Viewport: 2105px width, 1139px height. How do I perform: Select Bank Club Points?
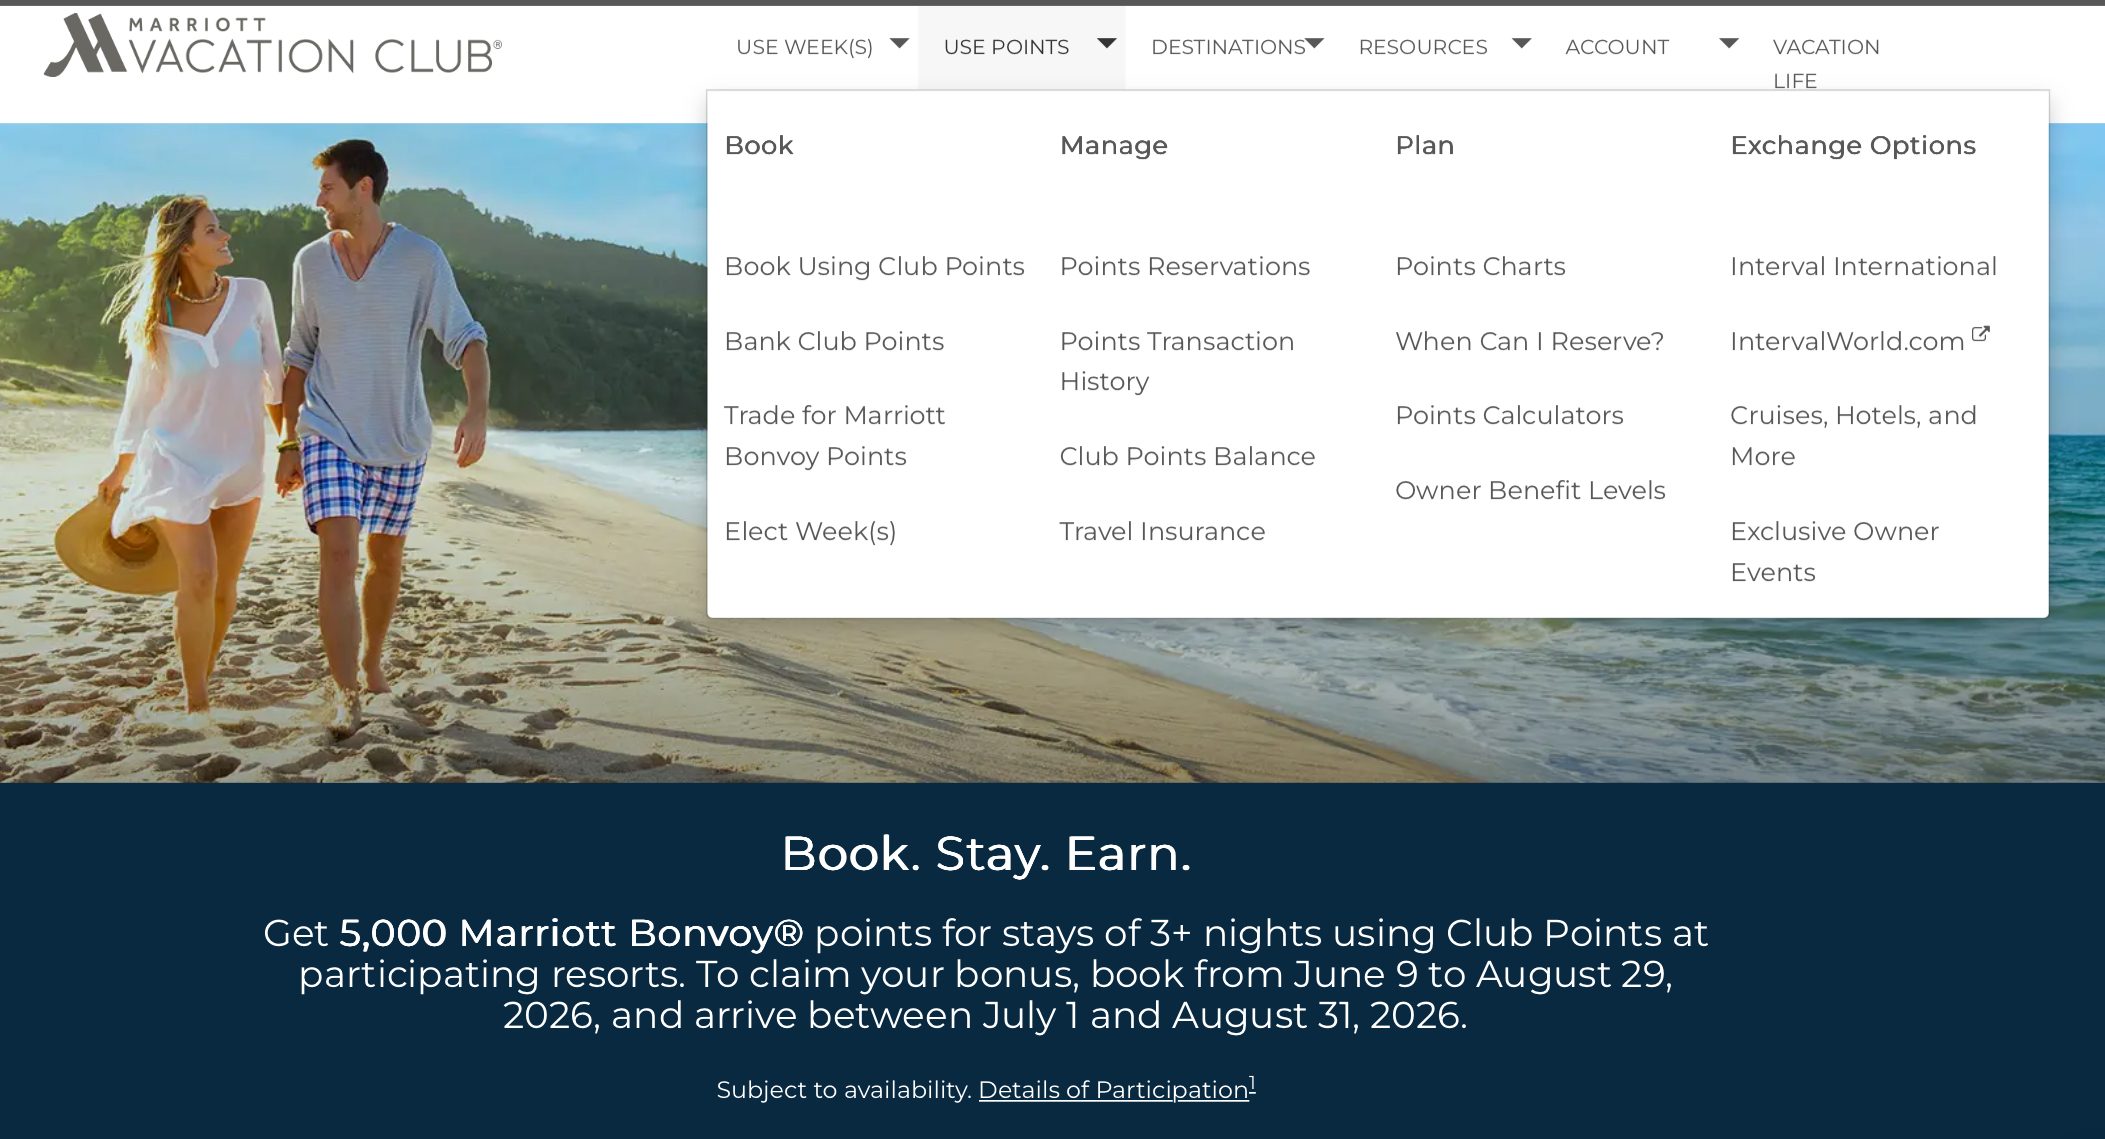(834, 341)
